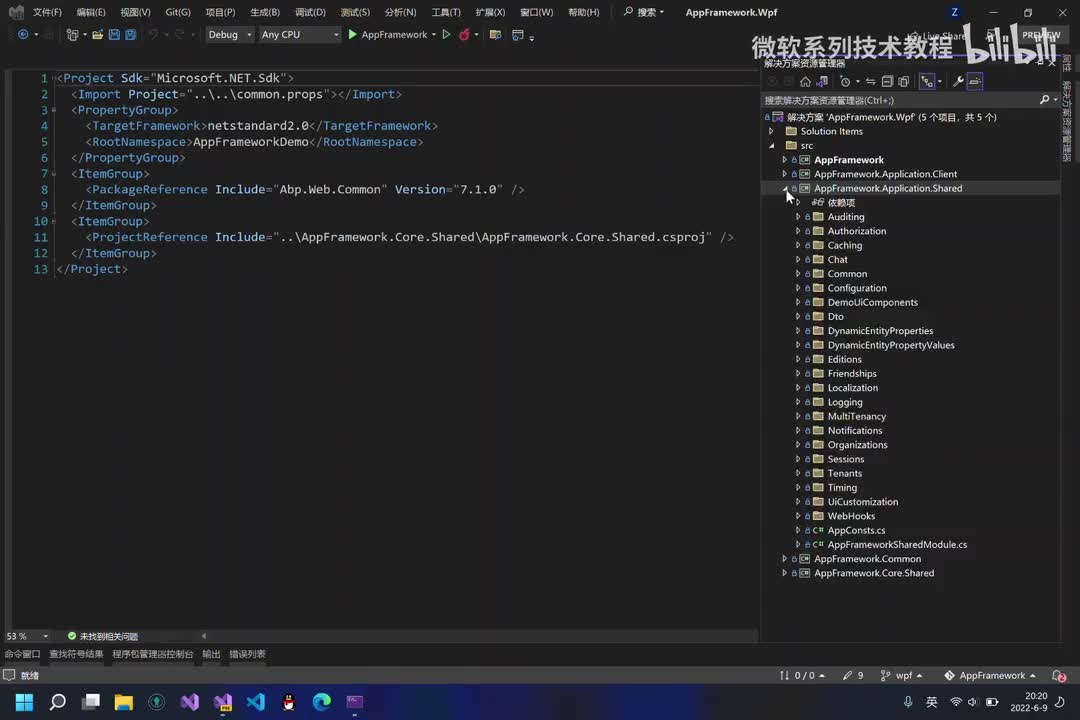1080x720 pixels.
Task: Collapse PropertyGroup at line 3 in editor
Action: coord(54,110)
